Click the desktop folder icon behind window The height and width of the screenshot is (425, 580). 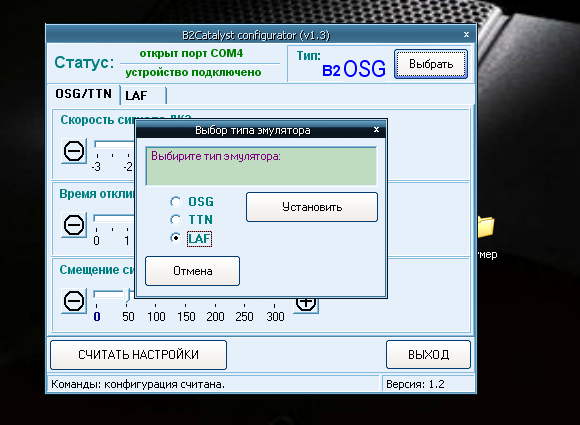(x=486, y=226)
